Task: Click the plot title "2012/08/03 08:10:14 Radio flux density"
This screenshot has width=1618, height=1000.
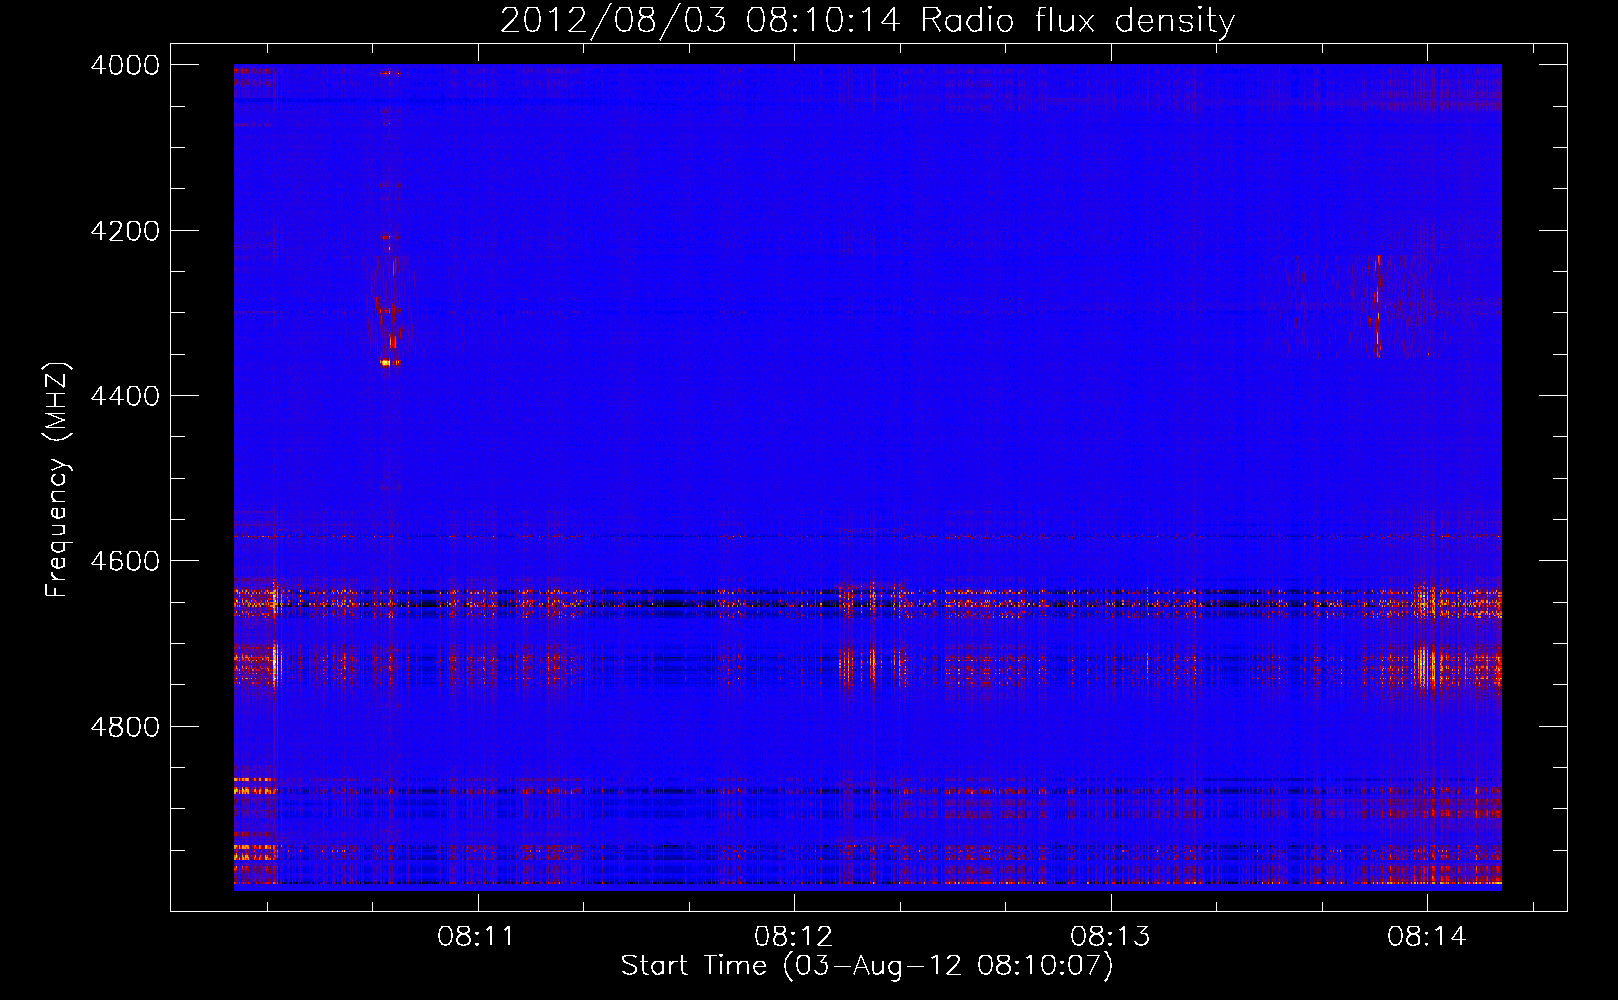Action: 867,20
